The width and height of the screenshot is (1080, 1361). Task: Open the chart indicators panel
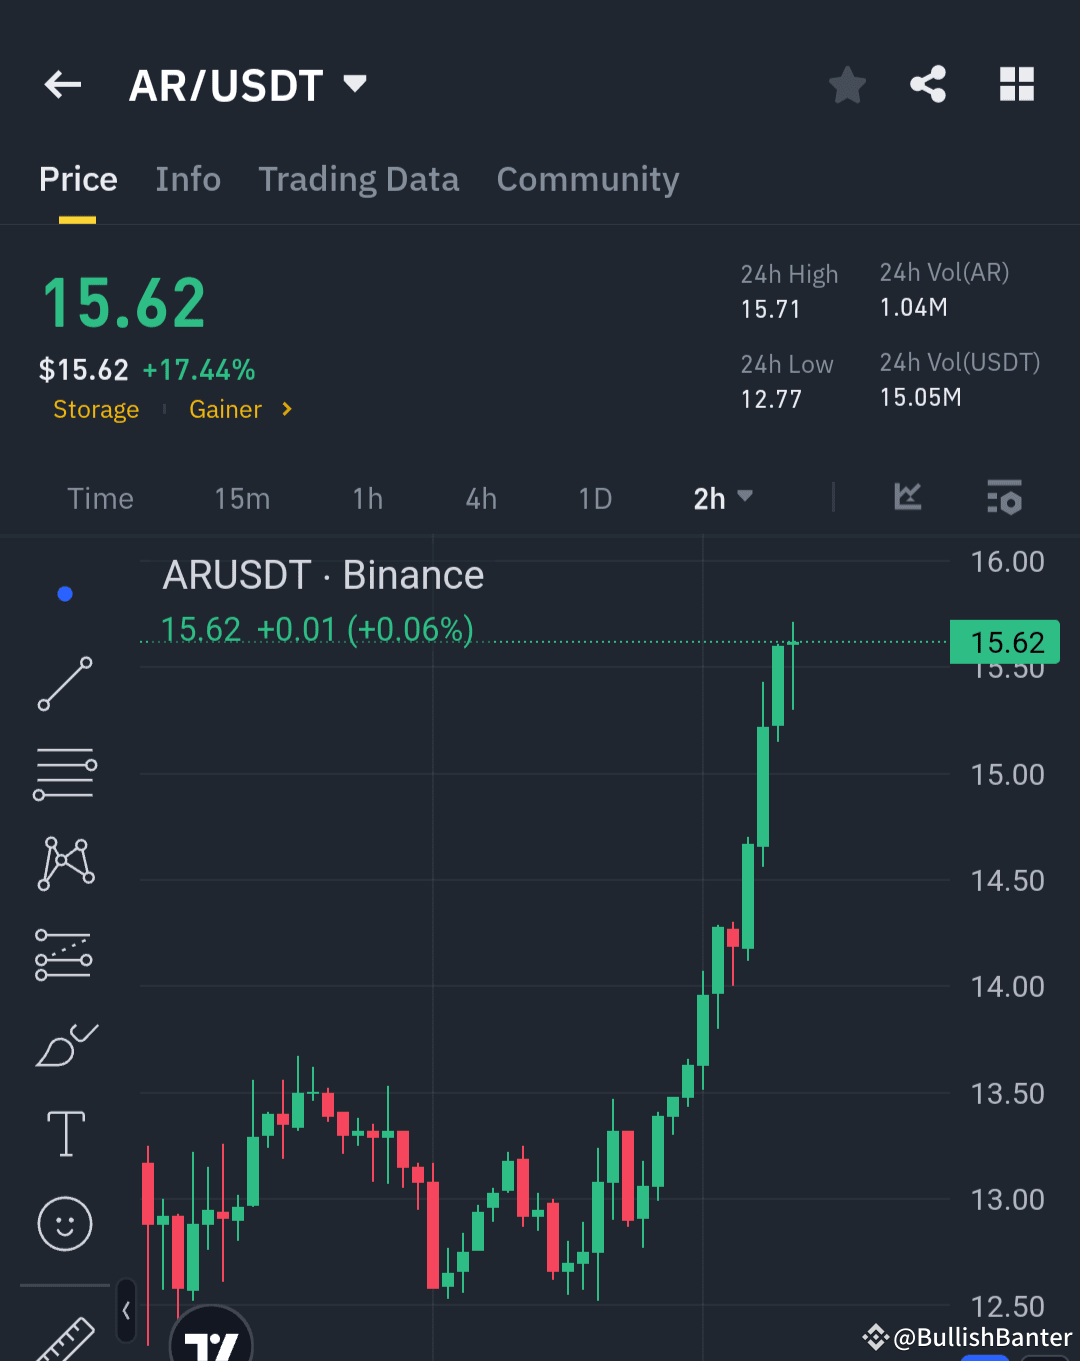(x=906, y=497)
